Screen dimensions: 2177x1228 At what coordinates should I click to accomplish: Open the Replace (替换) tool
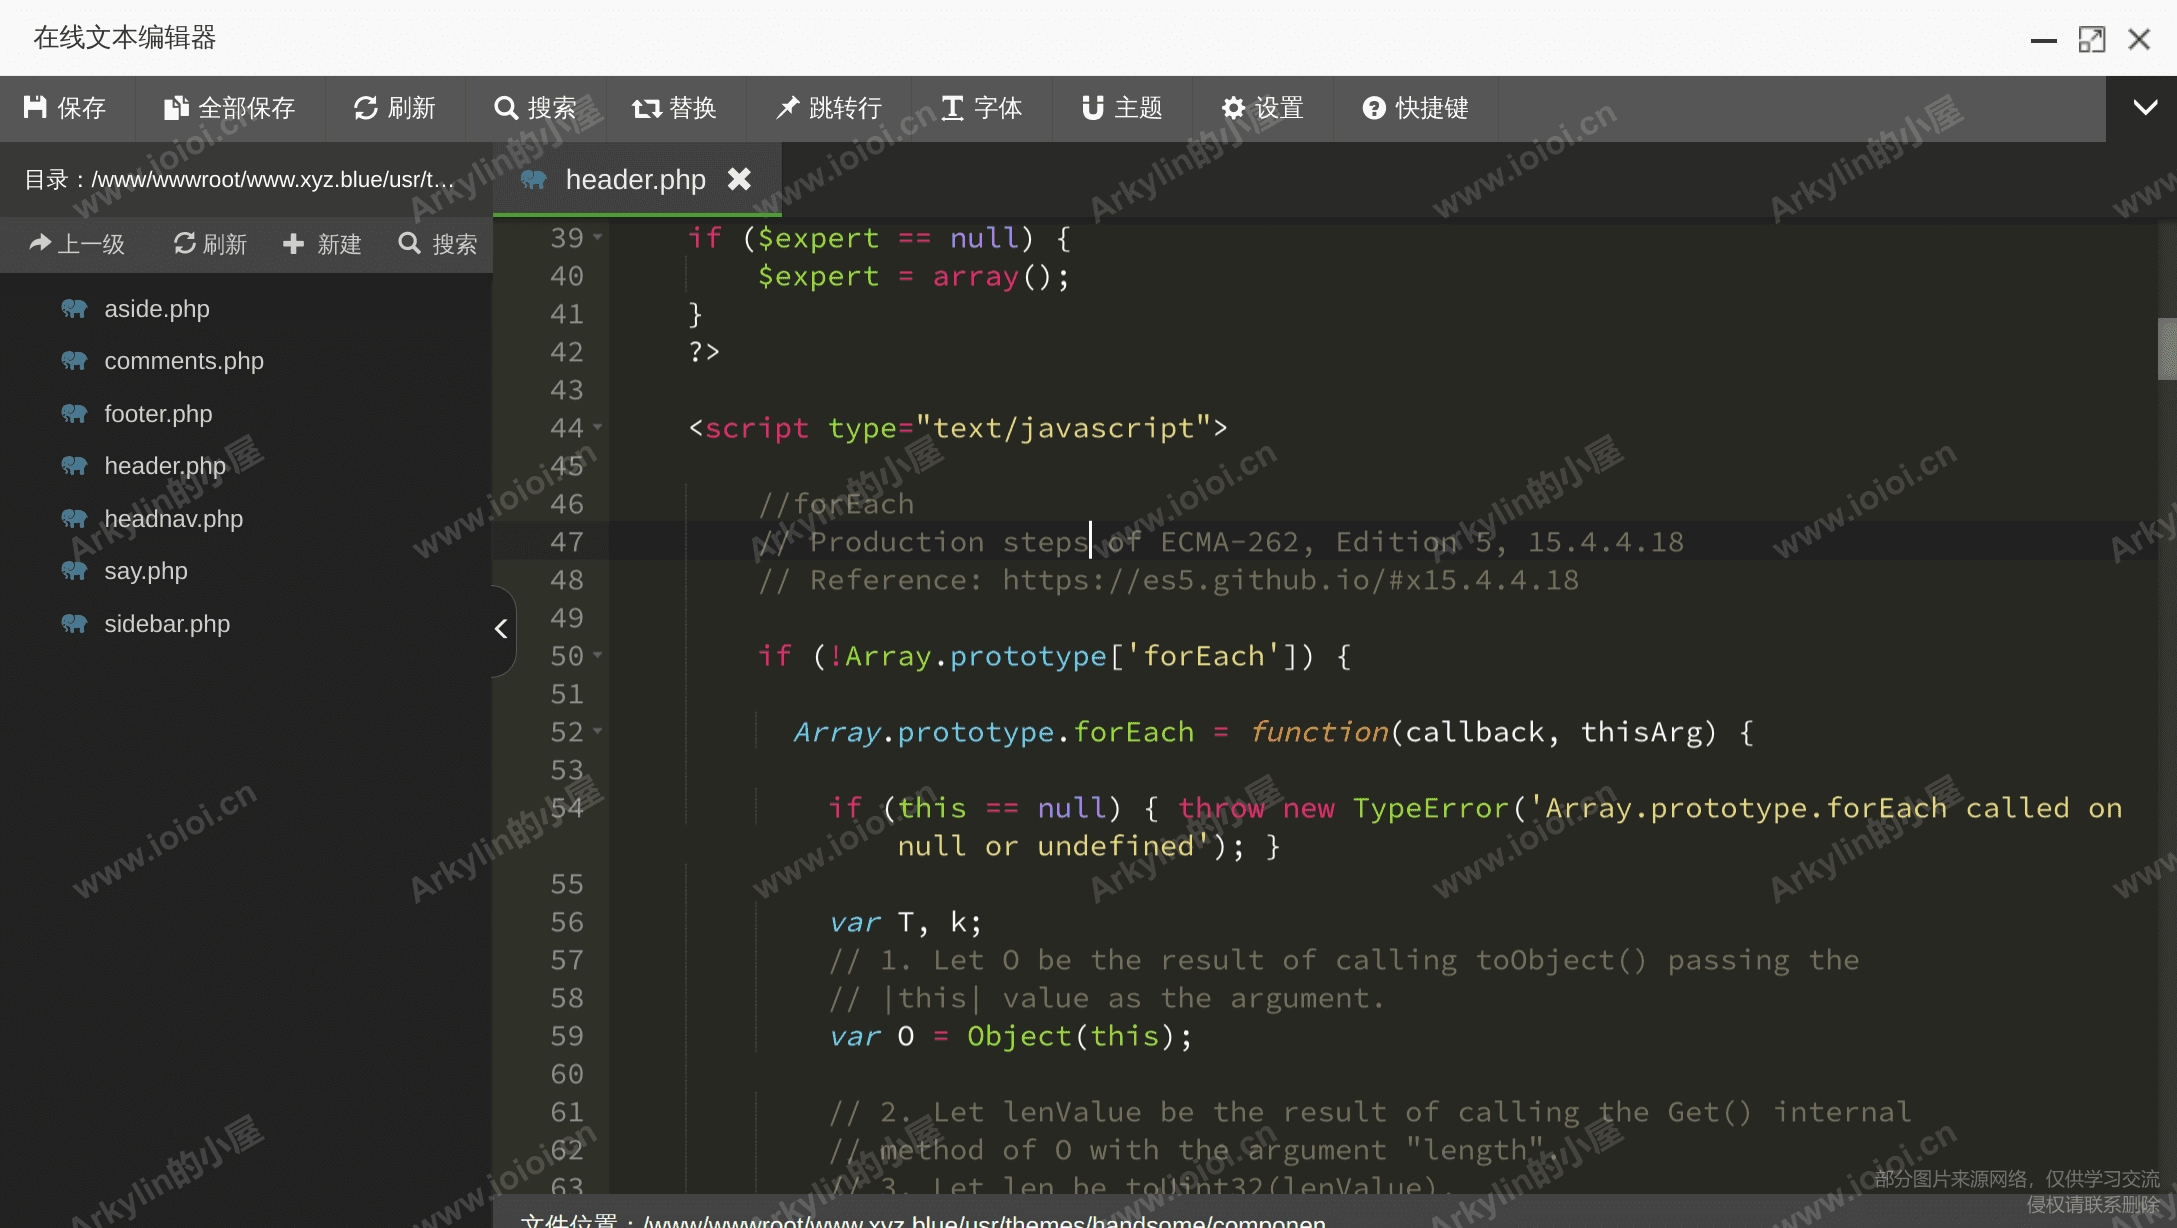pos(675,108)
